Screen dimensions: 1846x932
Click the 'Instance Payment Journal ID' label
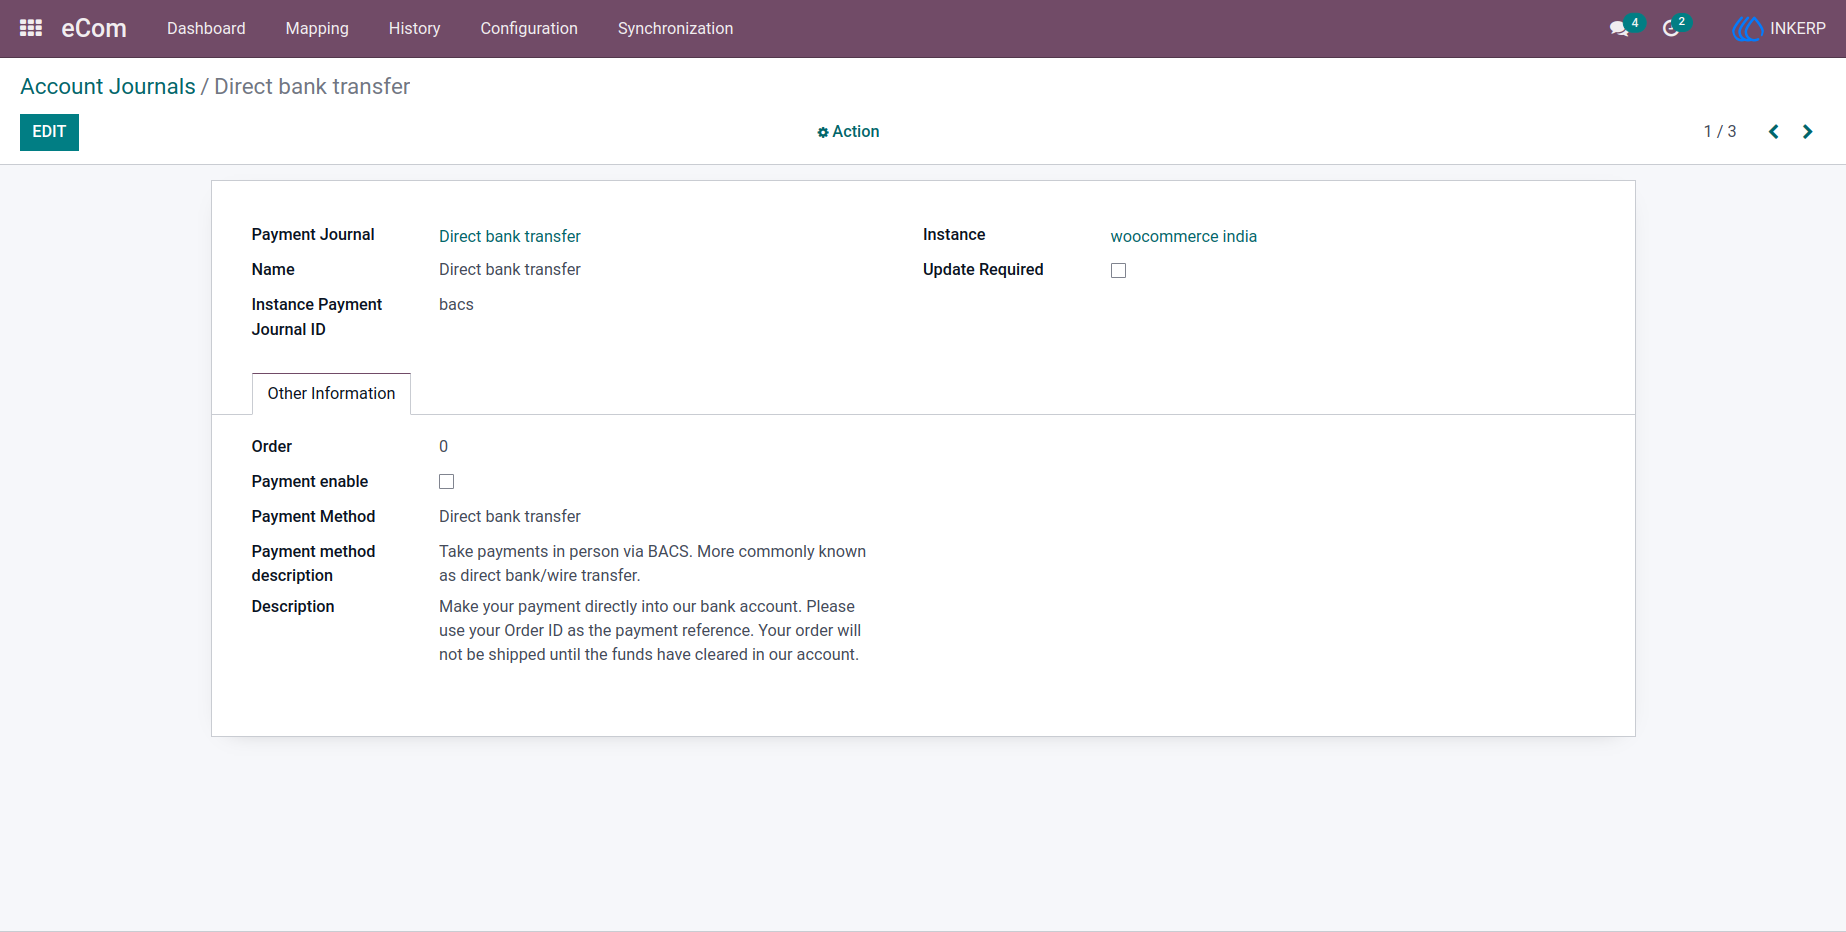[316, 317]
